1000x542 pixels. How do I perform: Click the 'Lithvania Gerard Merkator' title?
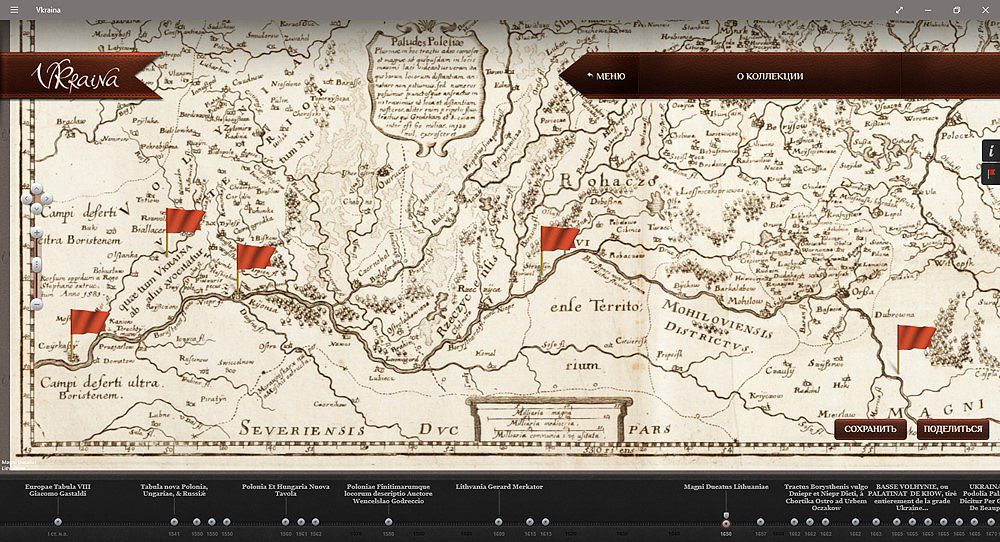pos(499,487)
